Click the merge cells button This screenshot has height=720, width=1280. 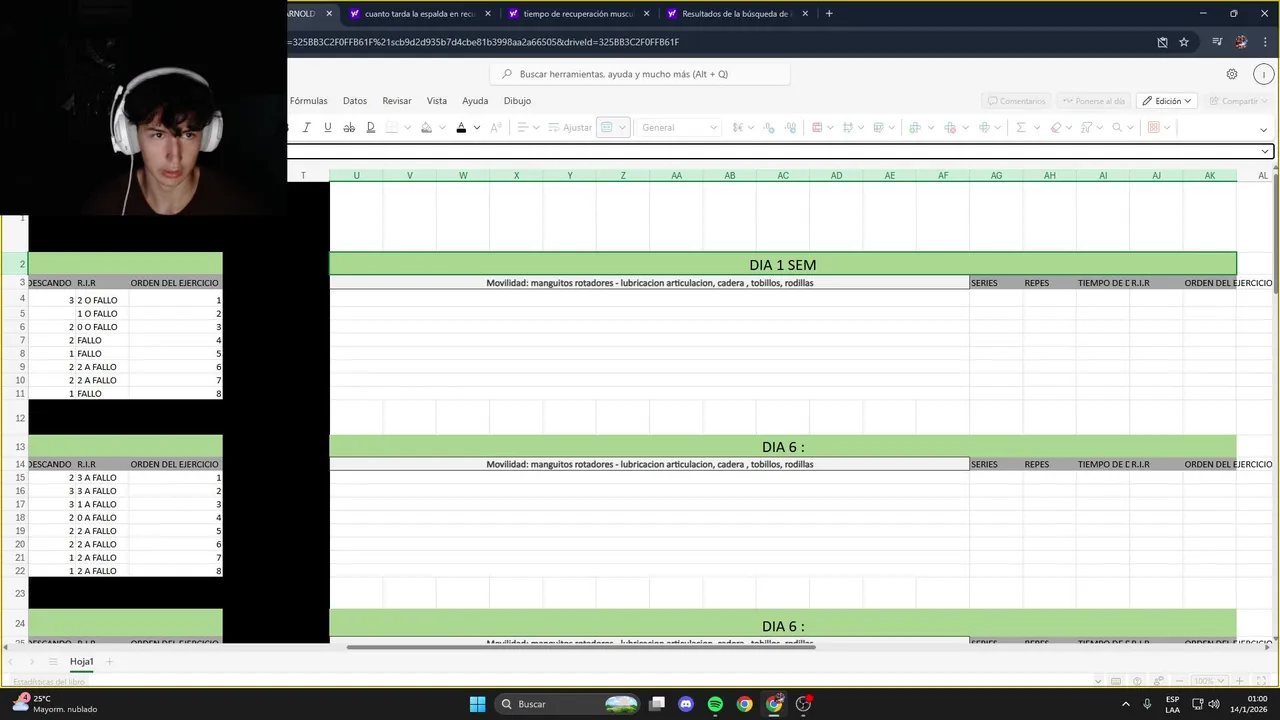pyautogui.click(x=607, y=128)
